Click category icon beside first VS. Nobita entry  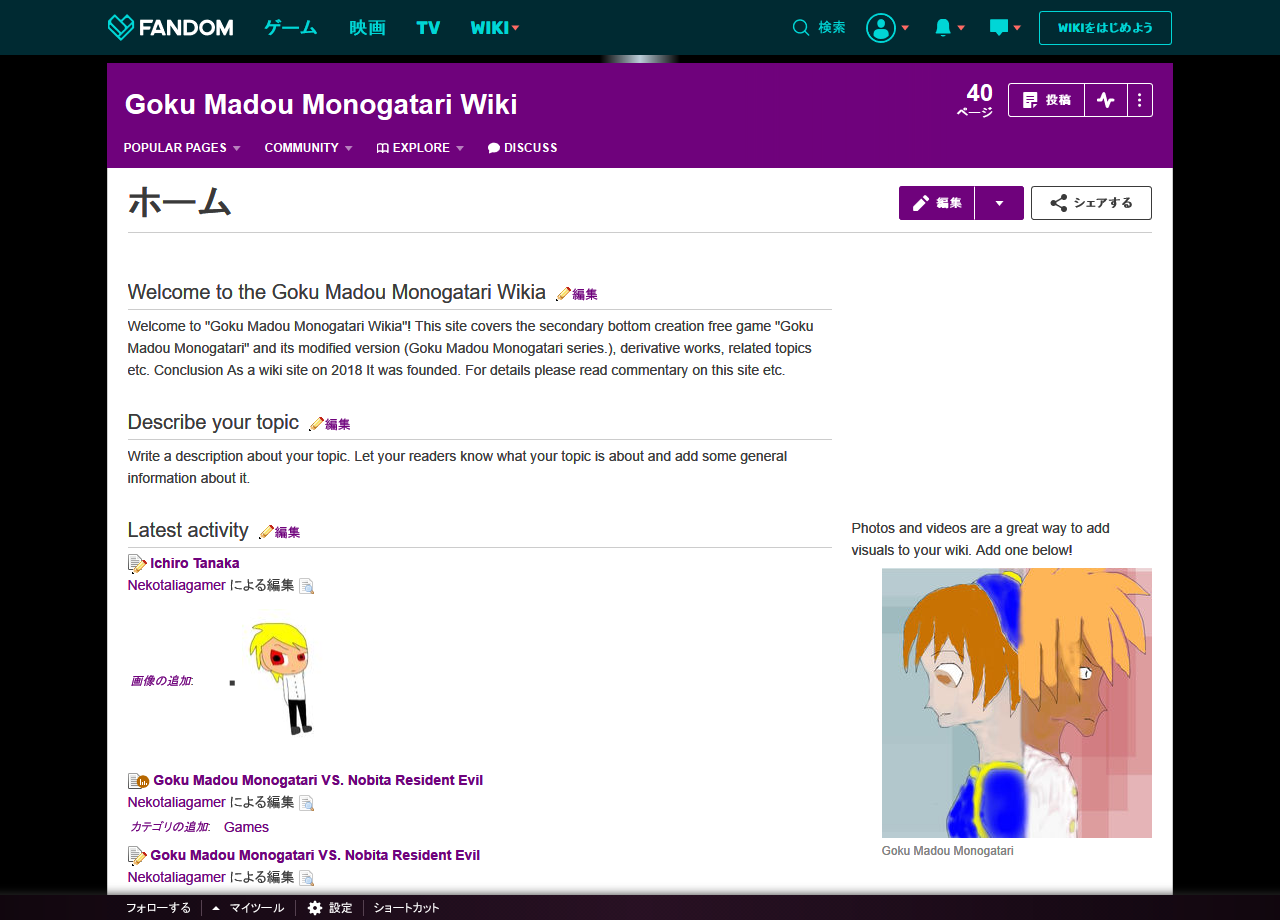[139, 780]
